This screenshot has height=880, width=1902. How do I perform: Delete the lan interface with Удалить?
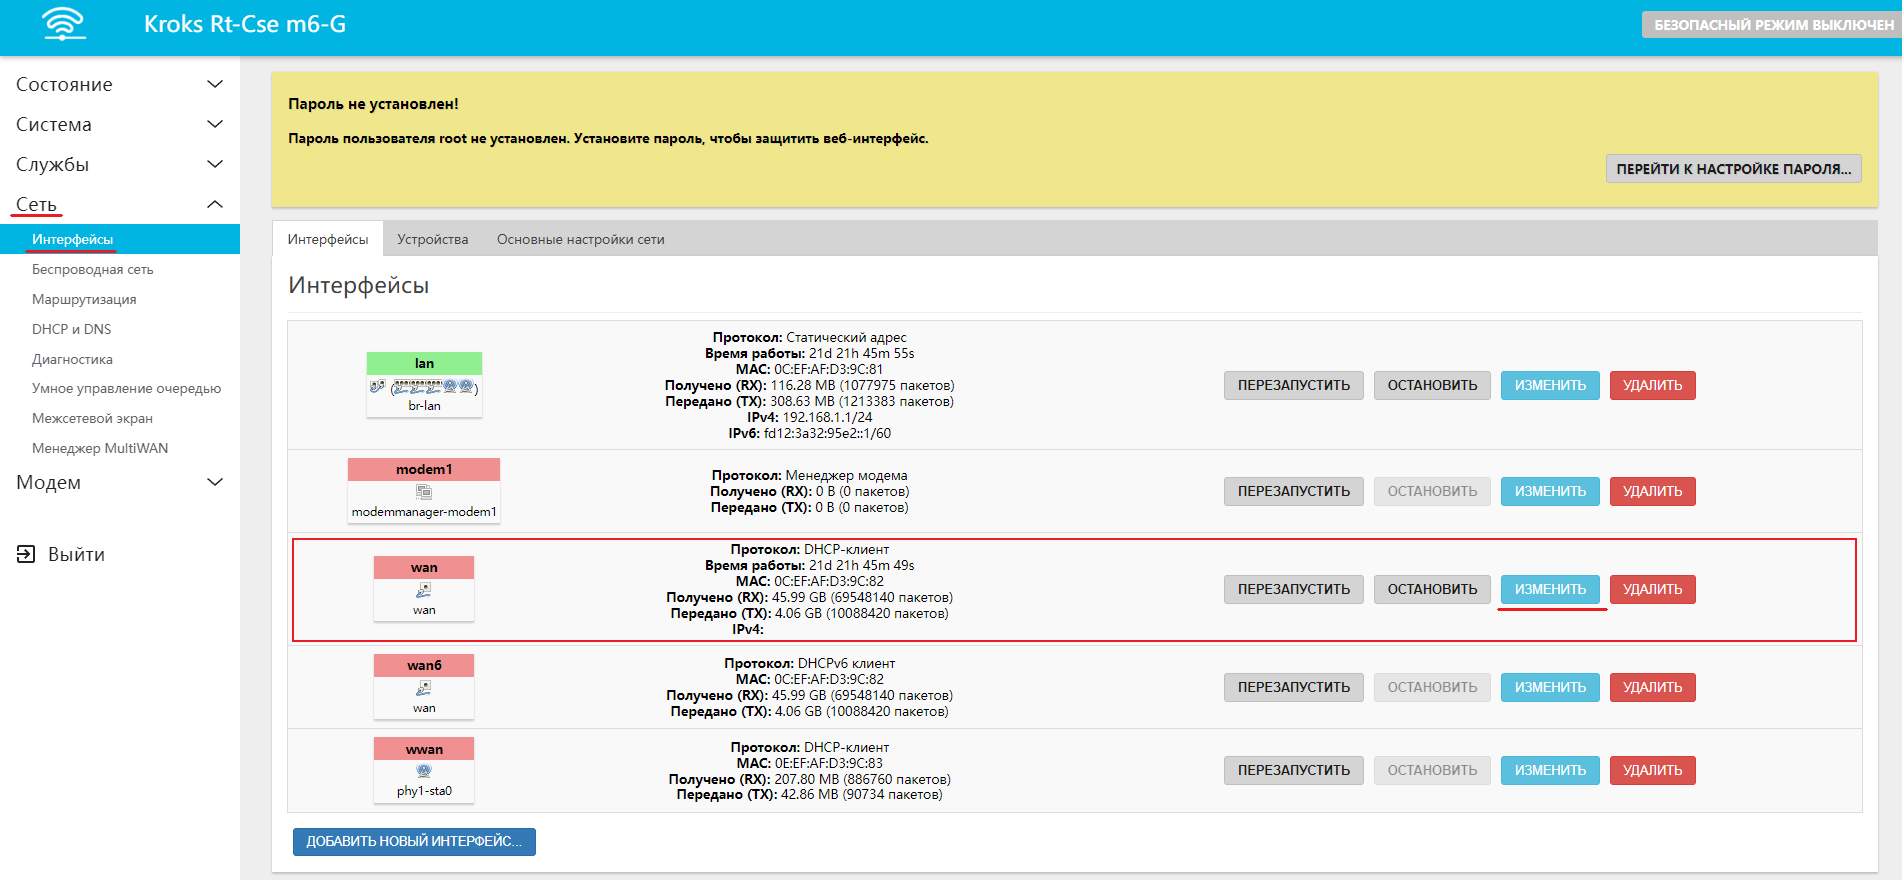(1652, 385)
